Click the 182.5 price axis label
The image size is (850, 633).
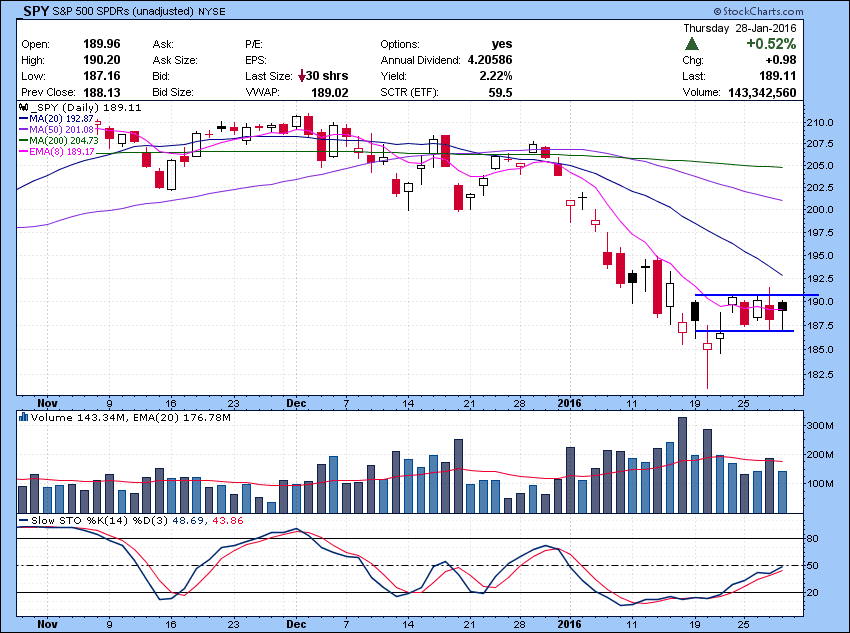822,374
